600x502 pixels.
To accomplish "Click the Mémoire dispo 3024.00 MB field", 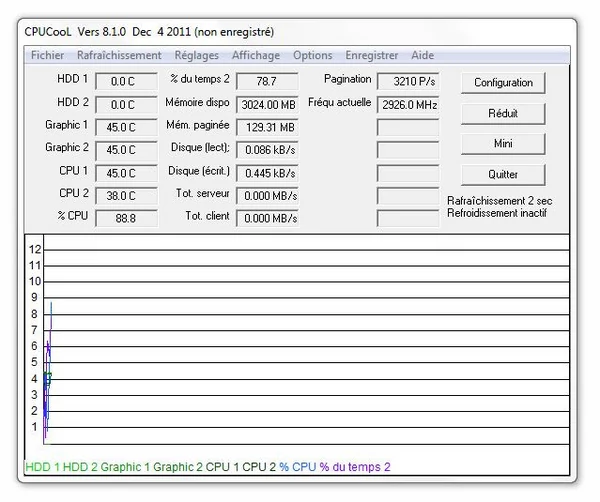I will click(267, 104).
